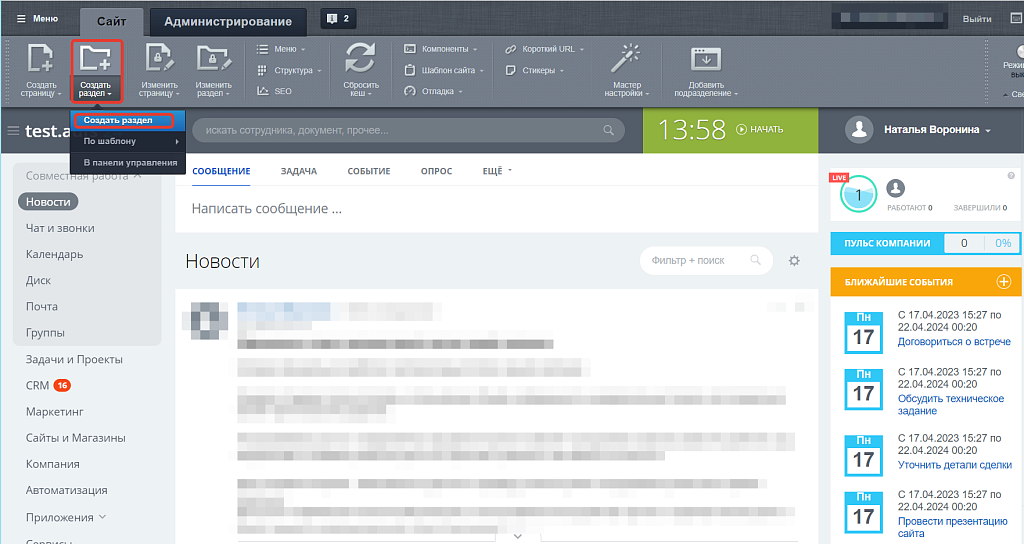Click the ПУЛЬС КОМПАНИИ bar
1024x544 pixels.
(924, 243)
